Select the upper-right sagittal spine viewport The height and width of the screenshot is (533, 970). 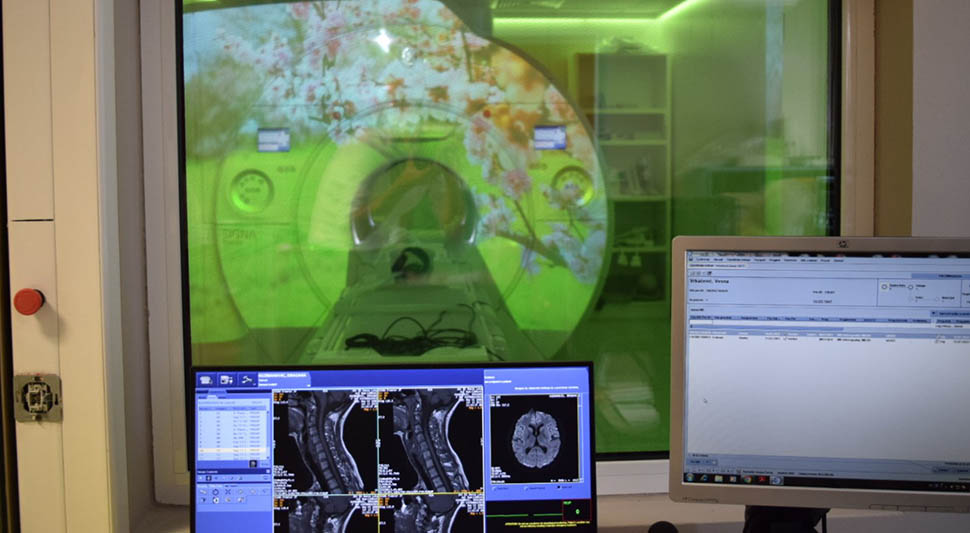(431, 441)
